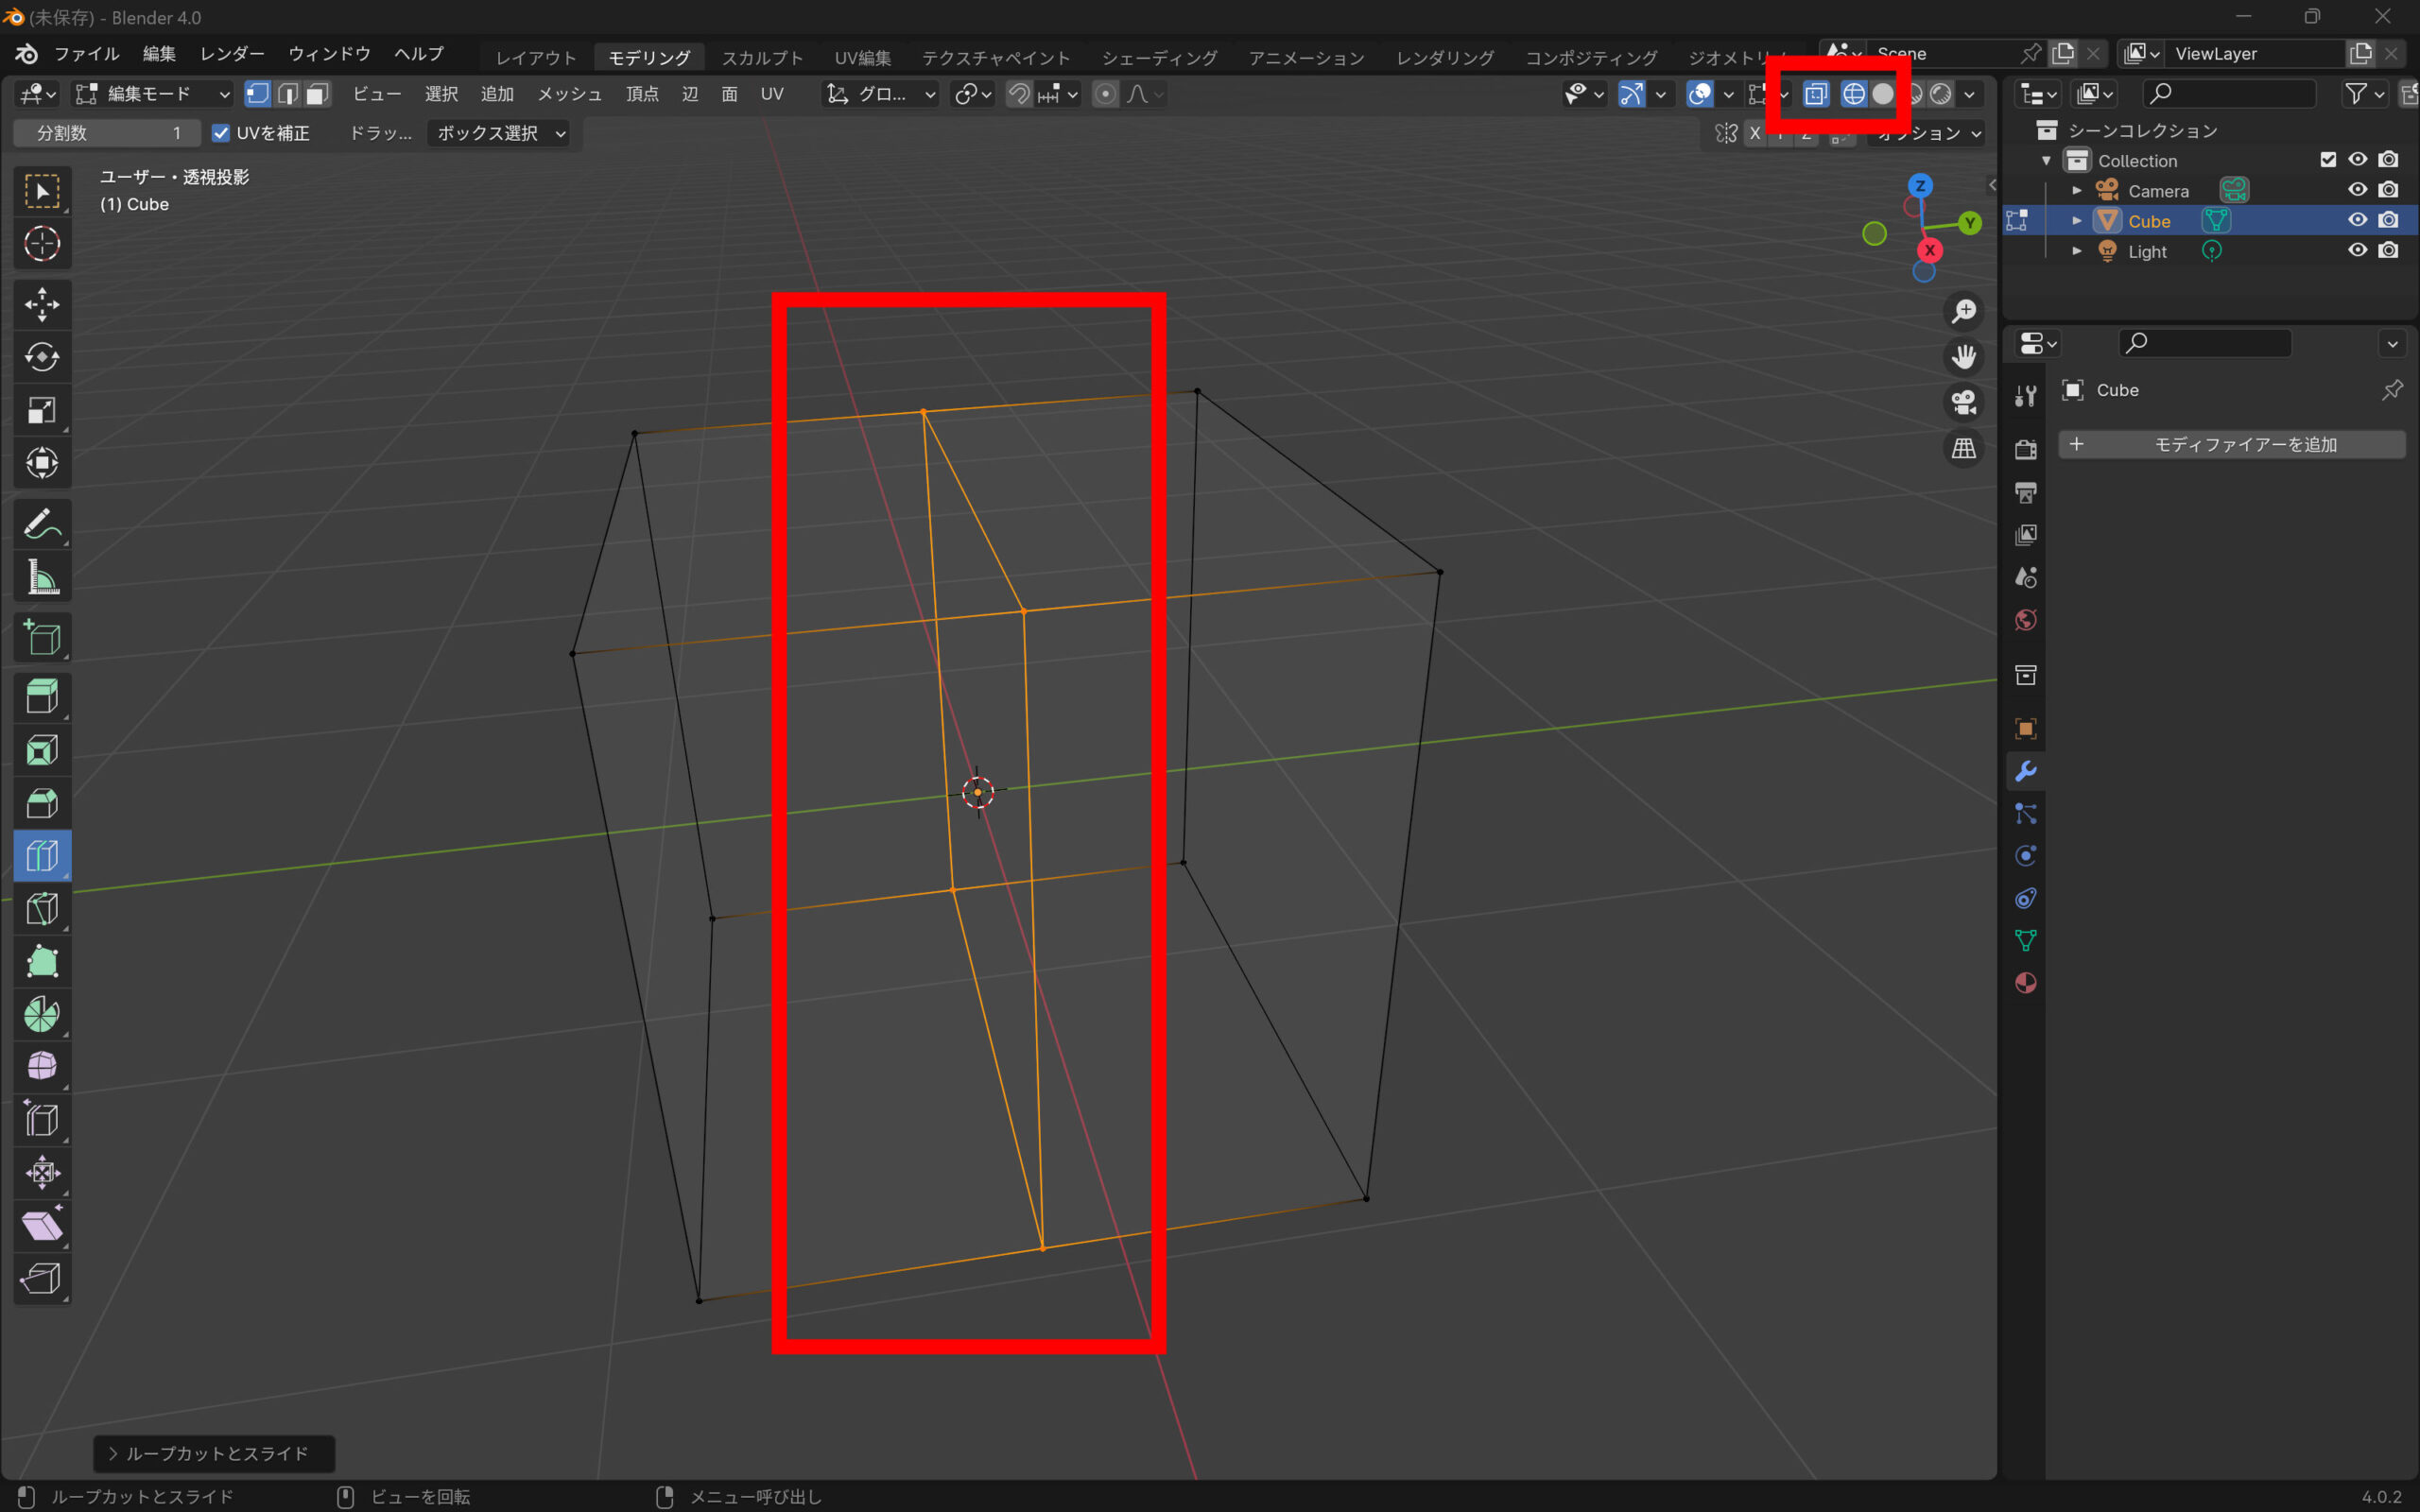The image size is (2420, 1512).
Task: Select the Move tool in toolbar
Action: [x=42, y=304]
